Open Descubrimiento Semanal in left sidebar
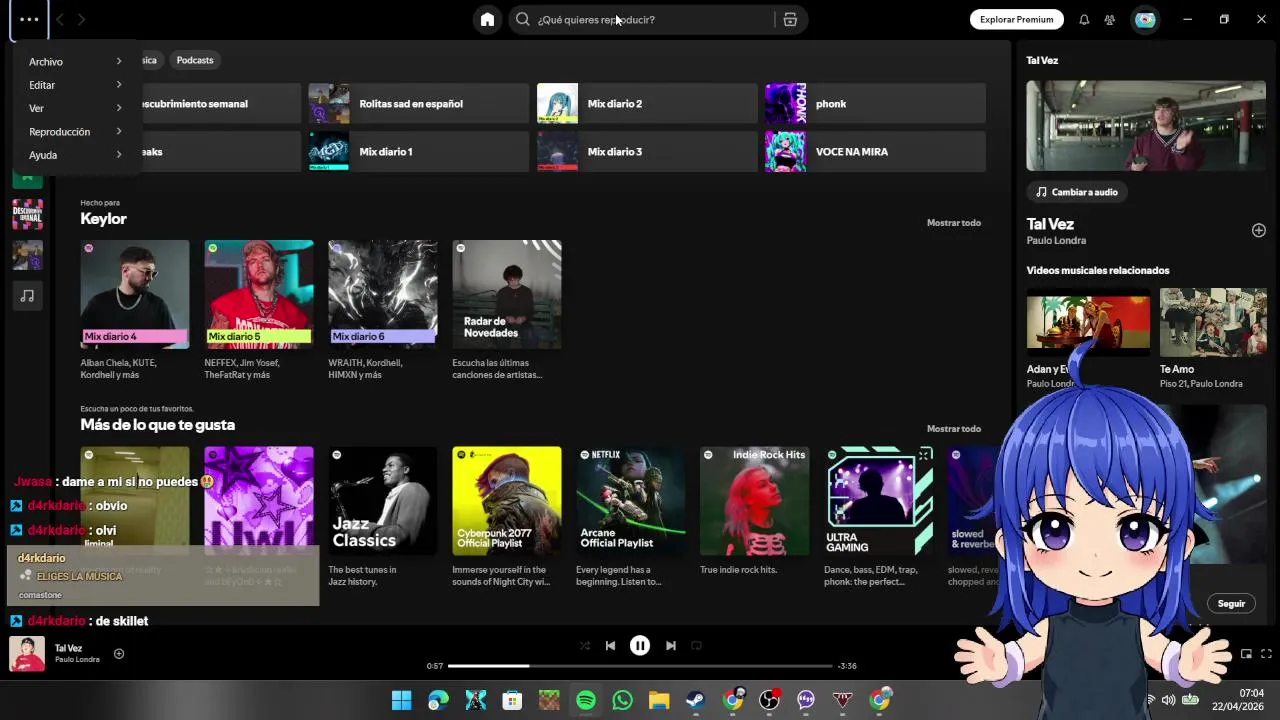Image resolution: width=1280 pixels, height=720 pixels. (x=28, y=215)
